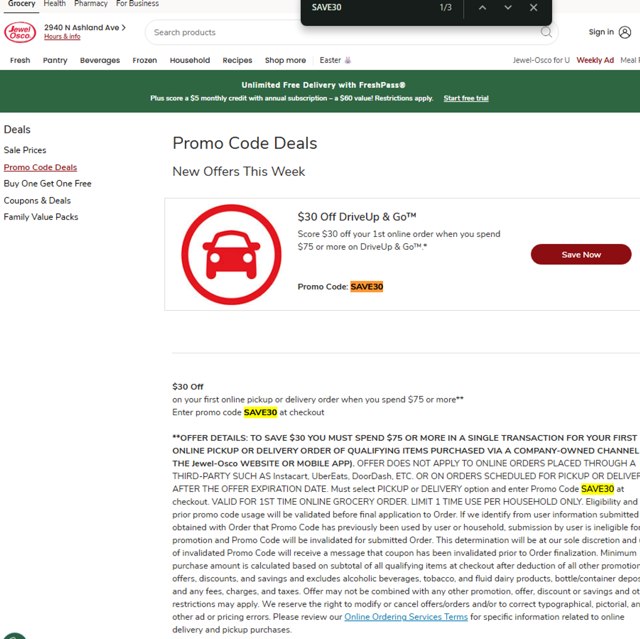Open the Fresh menu

[x=20, y=60]
